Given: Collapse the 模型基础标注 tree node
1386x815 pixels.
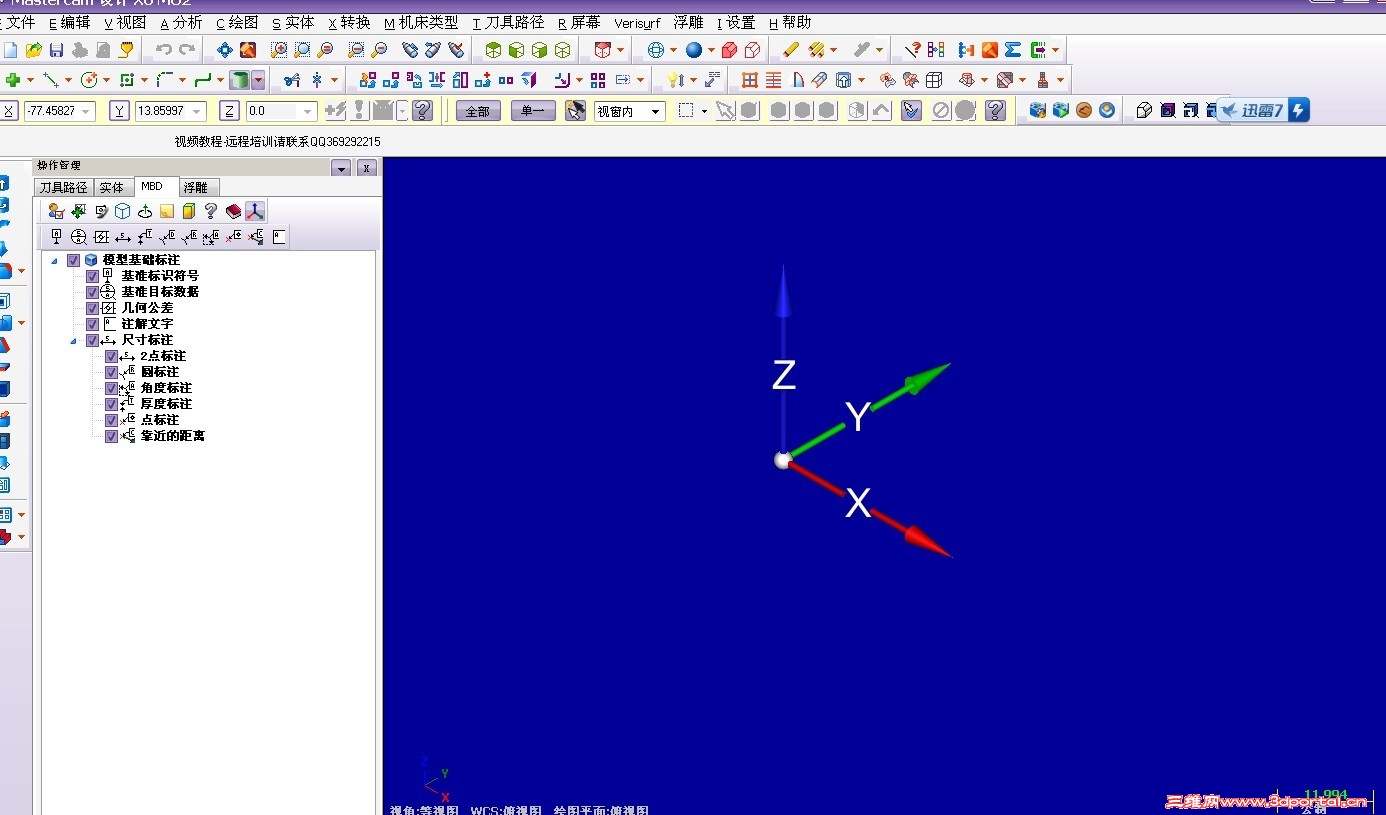Looking at the screenshot, I should [54, 261].
